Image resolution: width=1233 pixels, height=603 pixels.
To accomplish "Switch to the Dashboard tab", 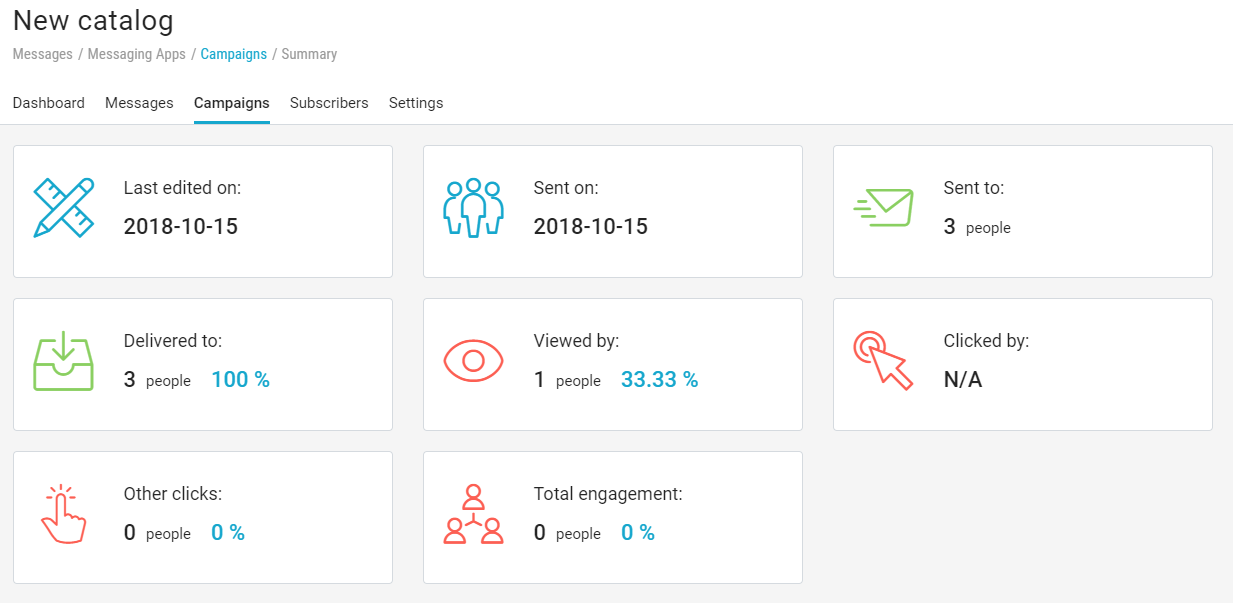I will point(48,103).
